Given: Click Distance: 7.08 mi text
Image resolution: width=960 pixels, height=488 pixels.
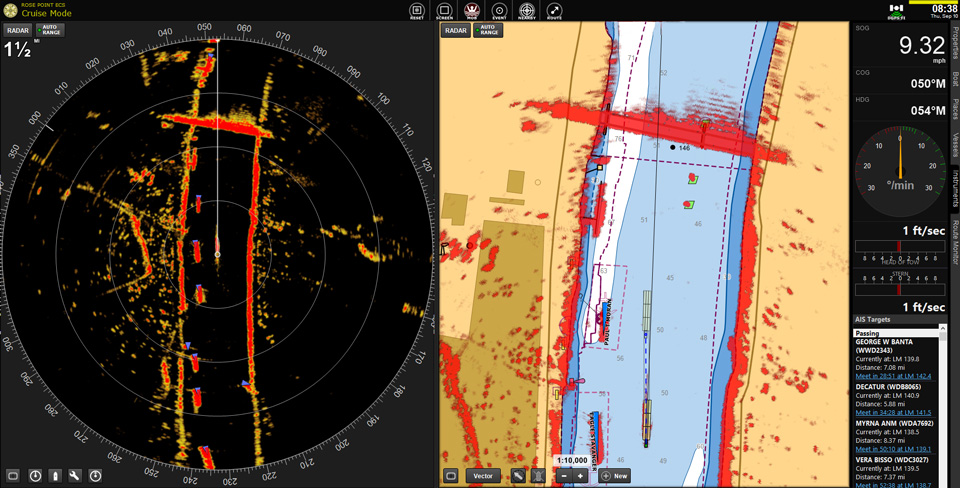Looking at the screenshot, I should click(x=880, y=367).
